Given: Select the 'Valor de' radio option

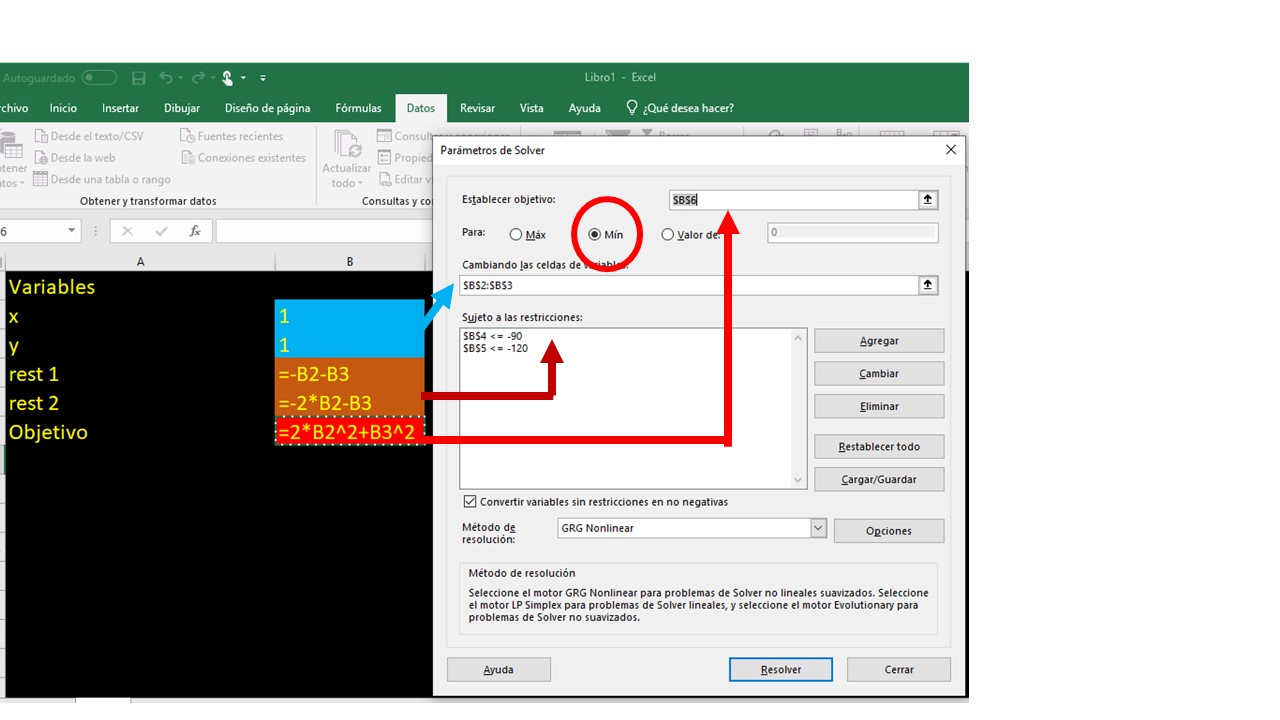Looking at the screenshot, I should tap(668, 235).
